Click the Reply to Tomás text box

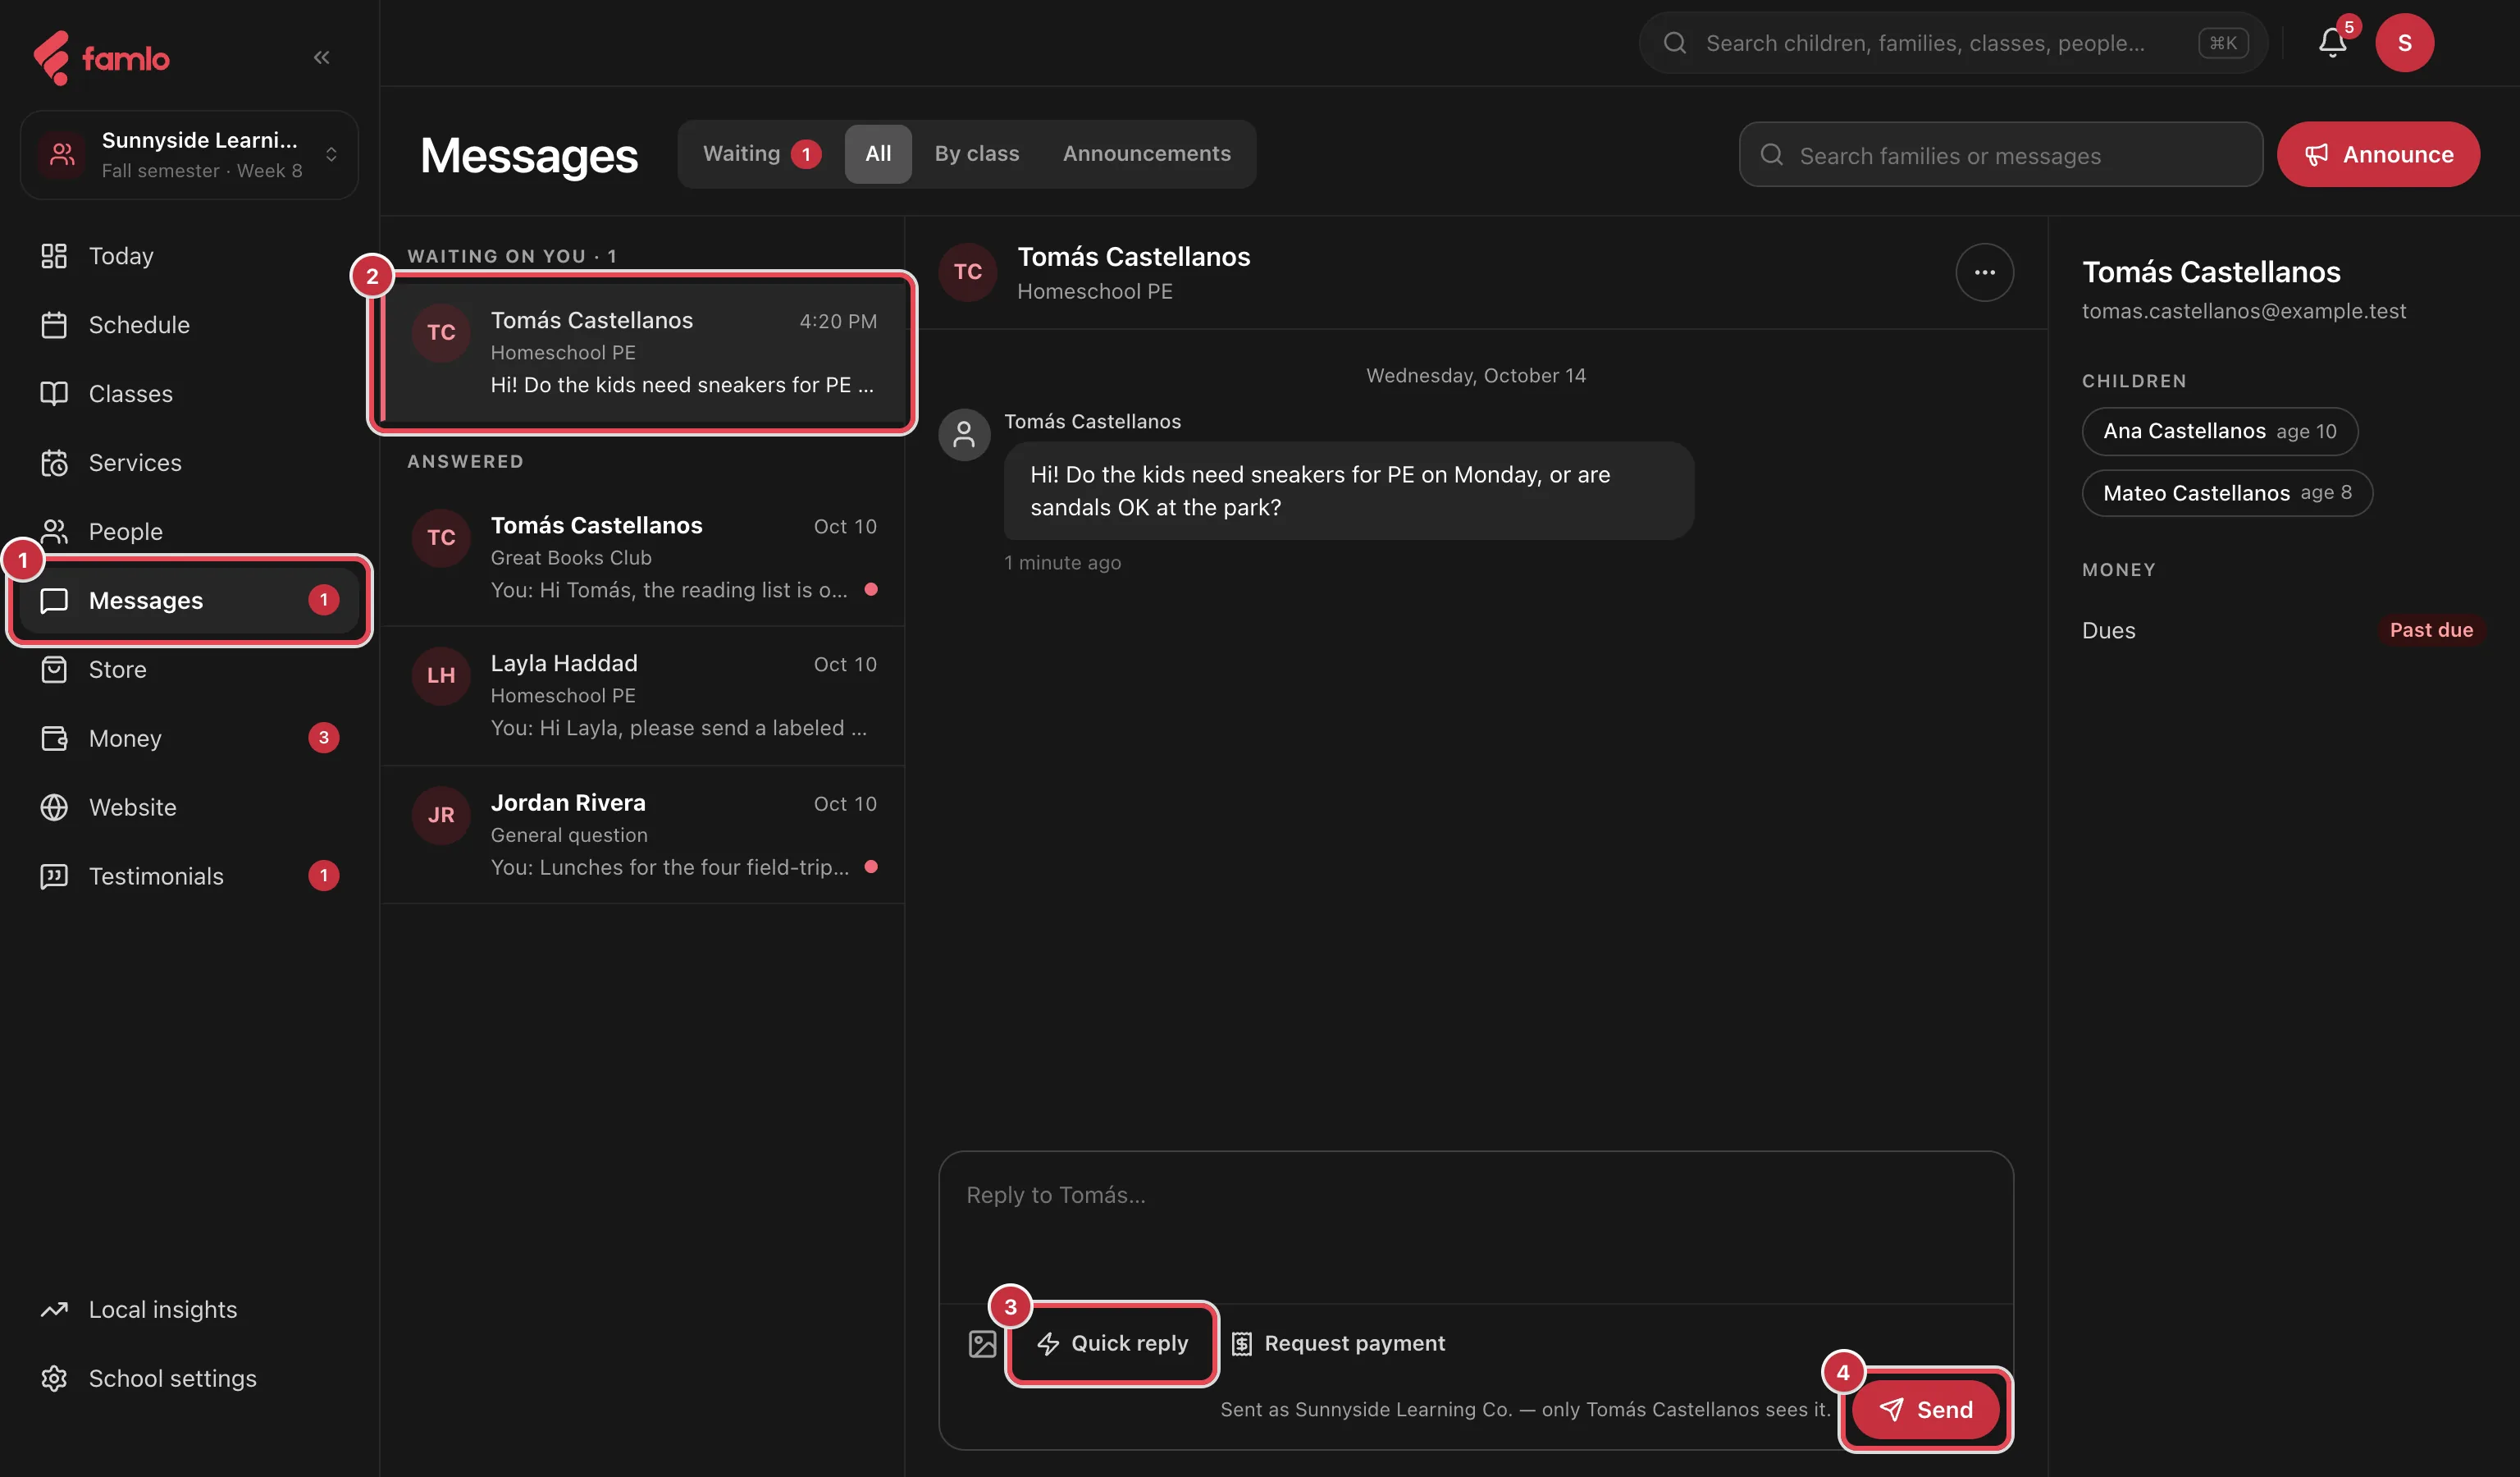[x=1475, y=1228]
